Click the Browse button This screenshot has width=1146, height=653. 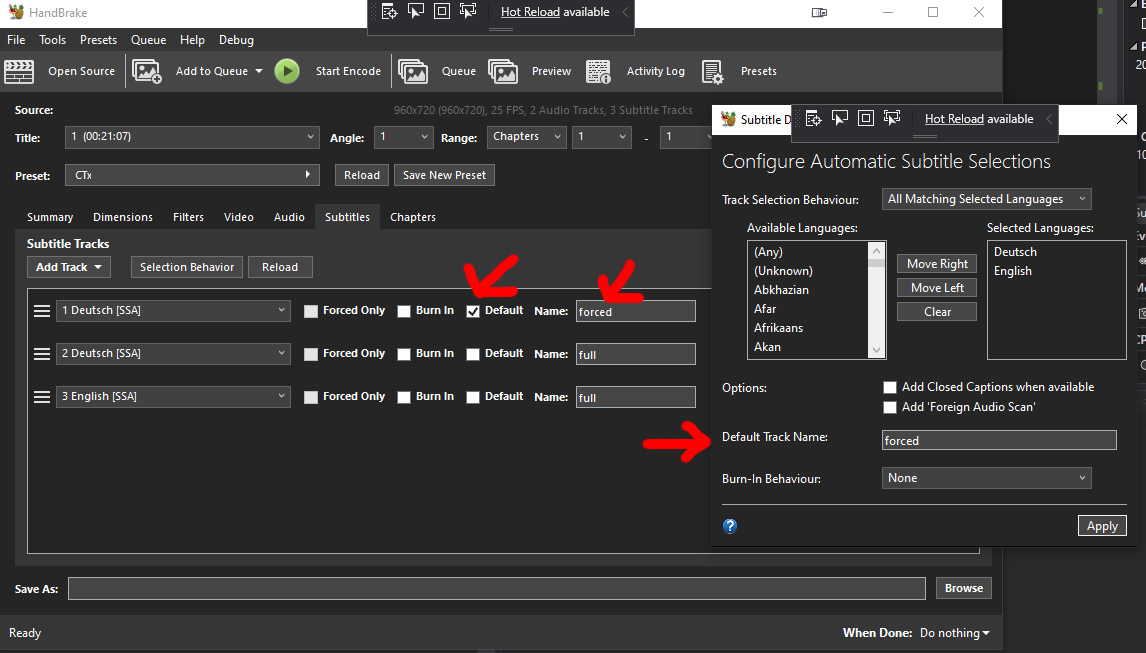[964, 589]
